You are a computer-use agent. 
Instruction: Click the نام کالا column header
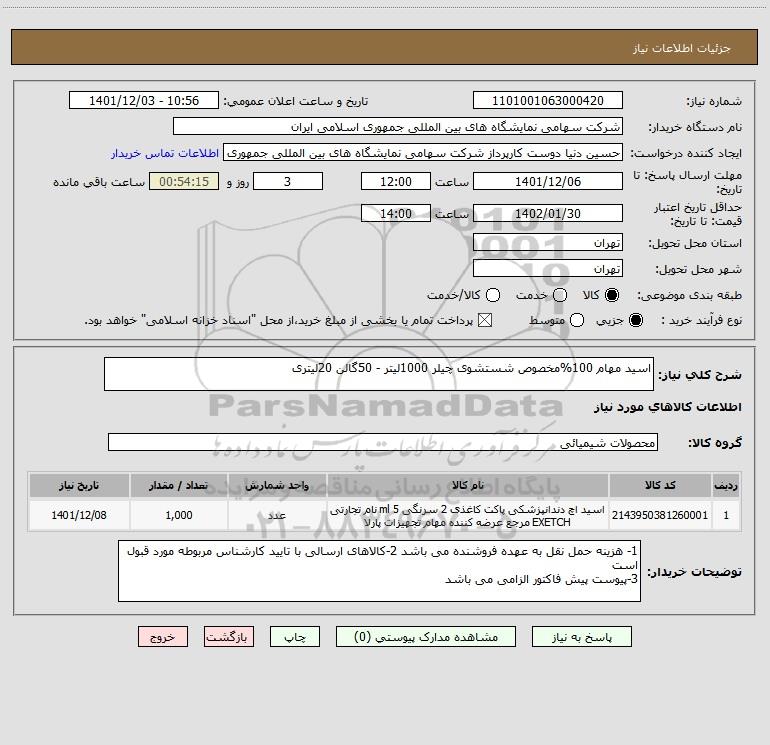point(468,485)
